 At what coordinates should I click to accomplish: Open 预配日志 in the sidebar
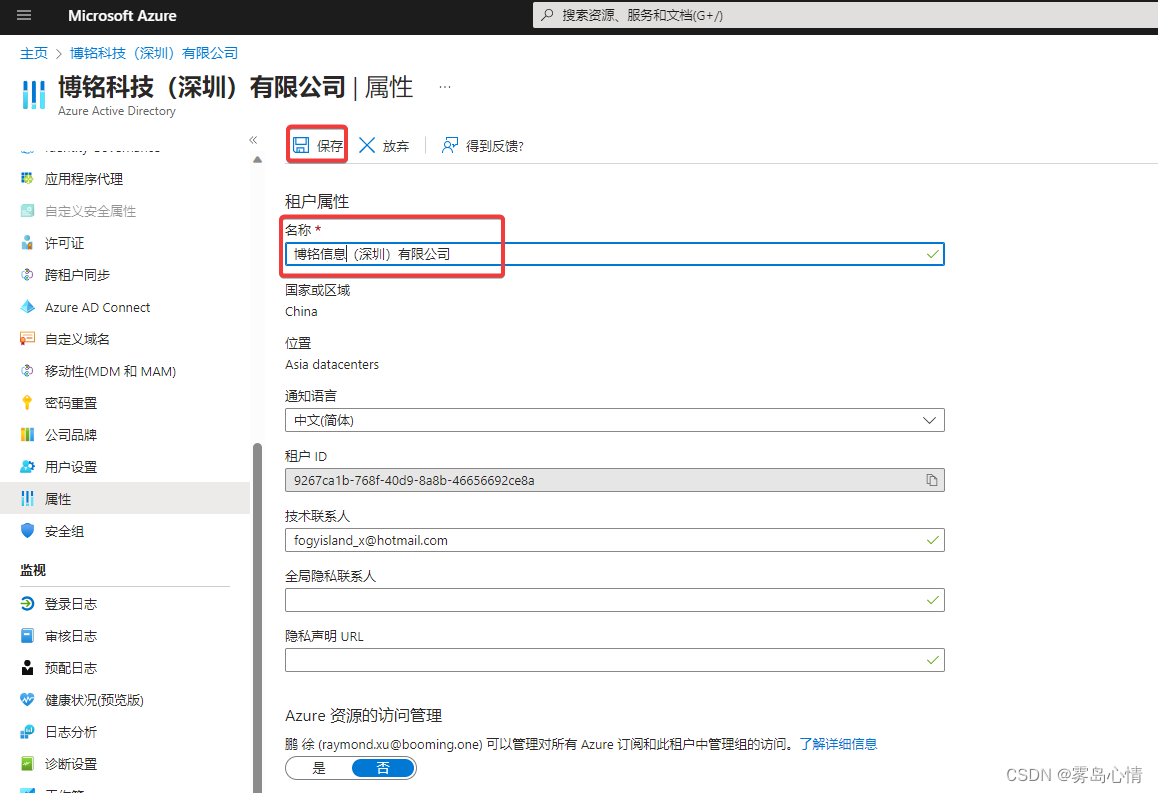tap(71, 667)
